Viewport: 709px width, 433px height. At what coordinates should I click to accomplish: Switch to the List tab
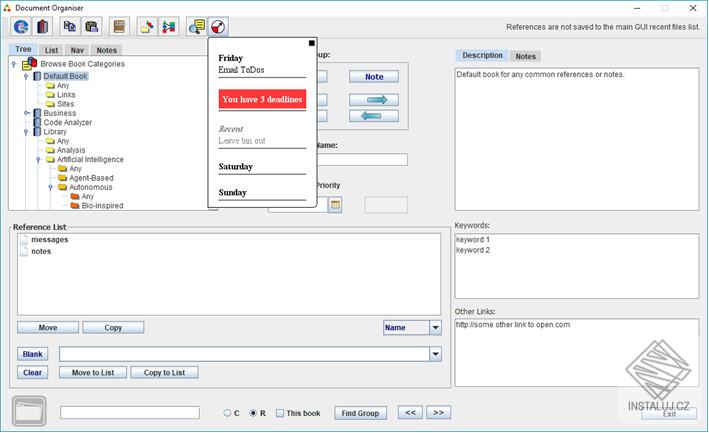click(x=51, y=50)
